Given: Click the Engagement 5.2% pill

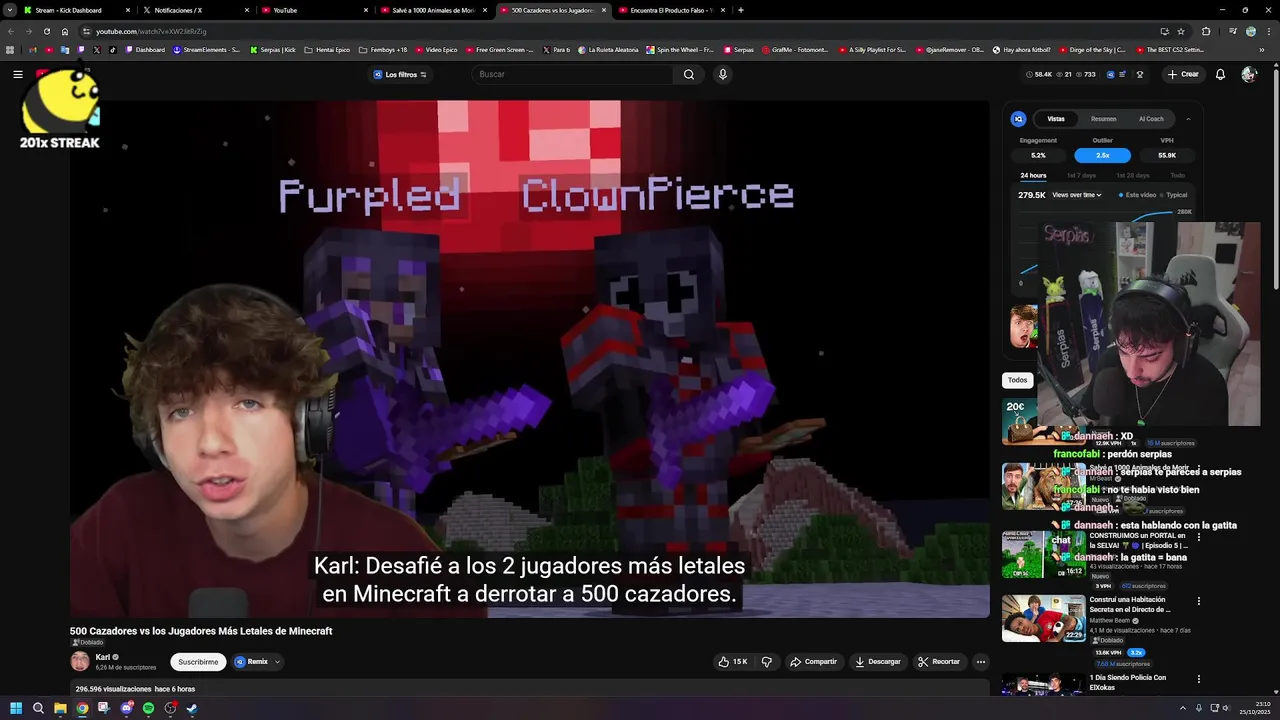Looking at the screenshot, I should click(1038, 155).
